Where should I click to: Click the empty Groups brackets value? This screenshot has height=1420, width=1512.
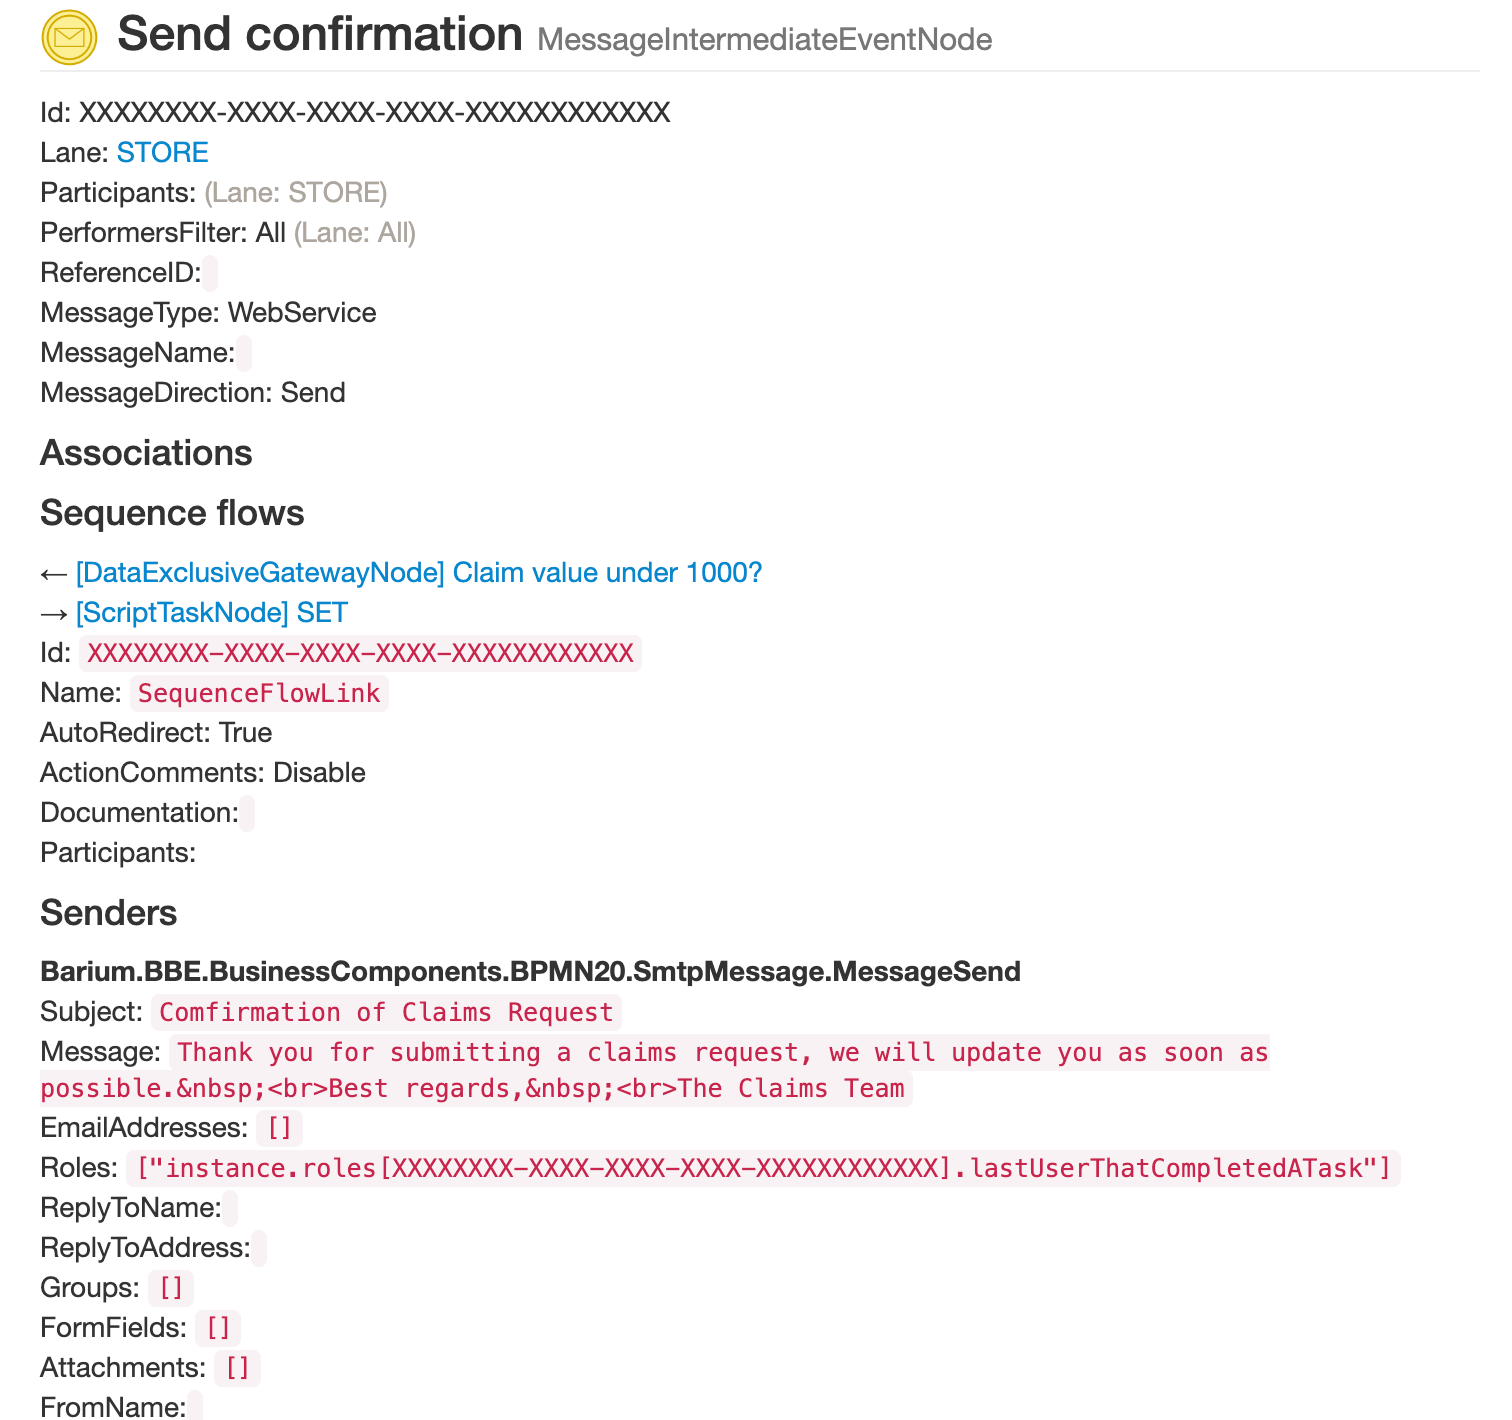click(x=171, y=1288)
